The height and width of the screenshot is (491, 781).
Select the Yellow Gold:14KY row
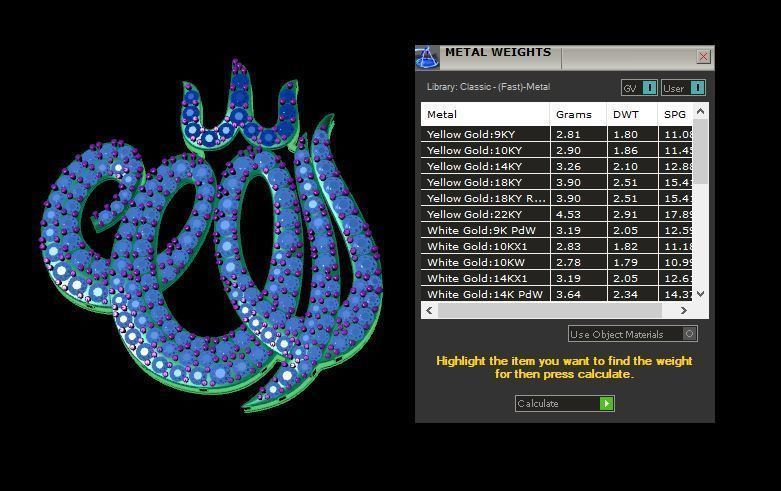[557, 166]
